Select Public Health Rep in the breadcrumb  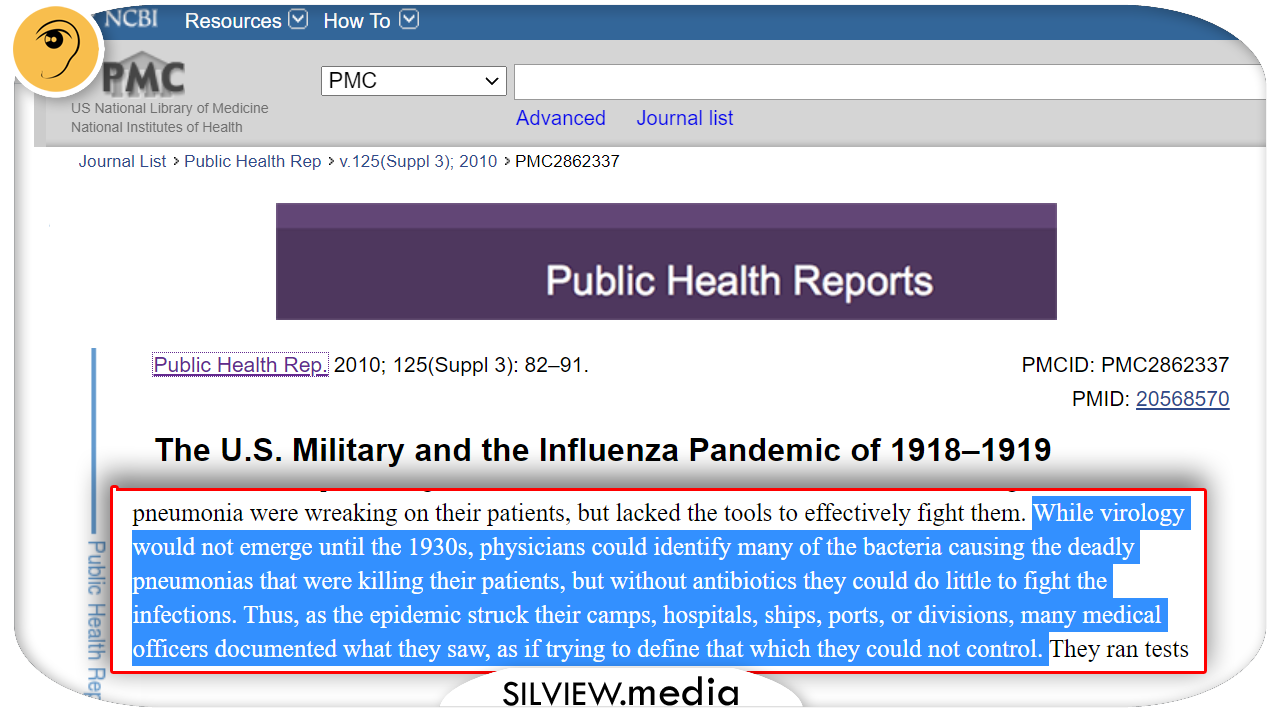click(252, 161)
